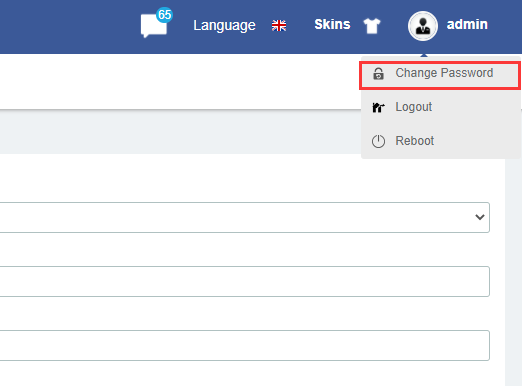Click the small pointer arrow above the menu
The height and width of the screenshot is (386, 522).
tap(424, 55)
